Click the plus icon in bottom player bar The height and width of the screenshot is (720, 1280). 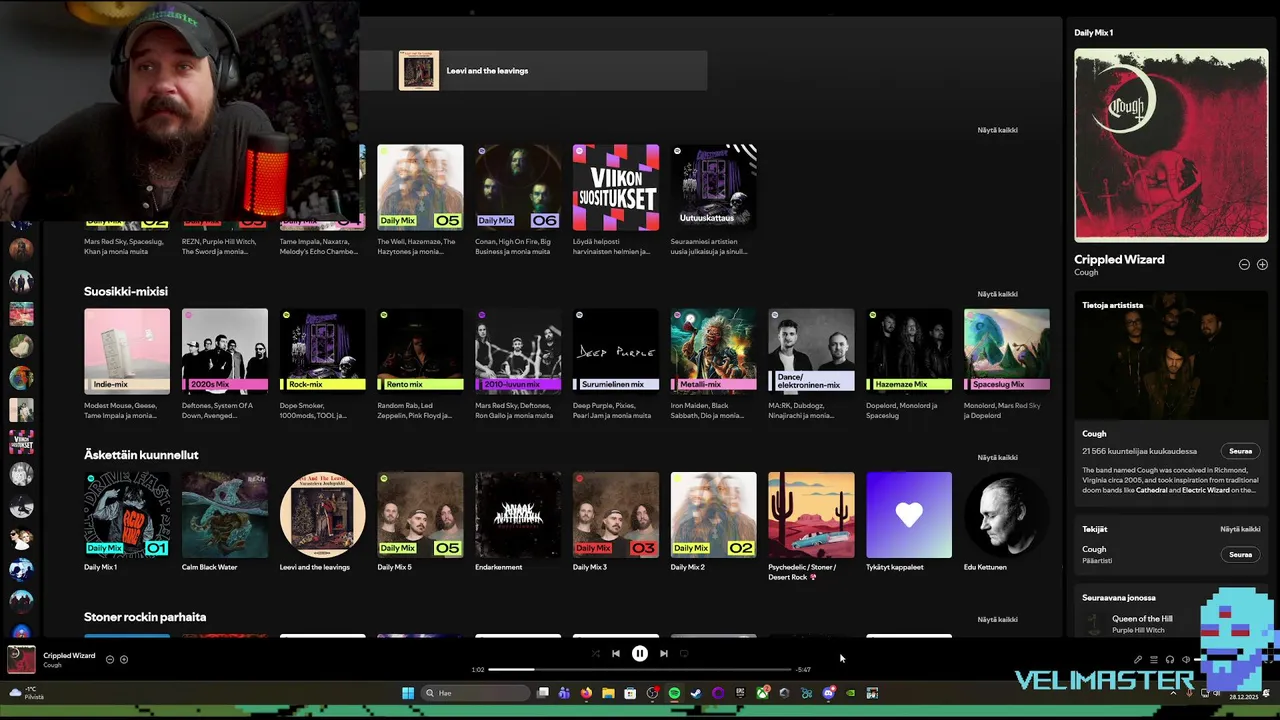click(124, 659)
